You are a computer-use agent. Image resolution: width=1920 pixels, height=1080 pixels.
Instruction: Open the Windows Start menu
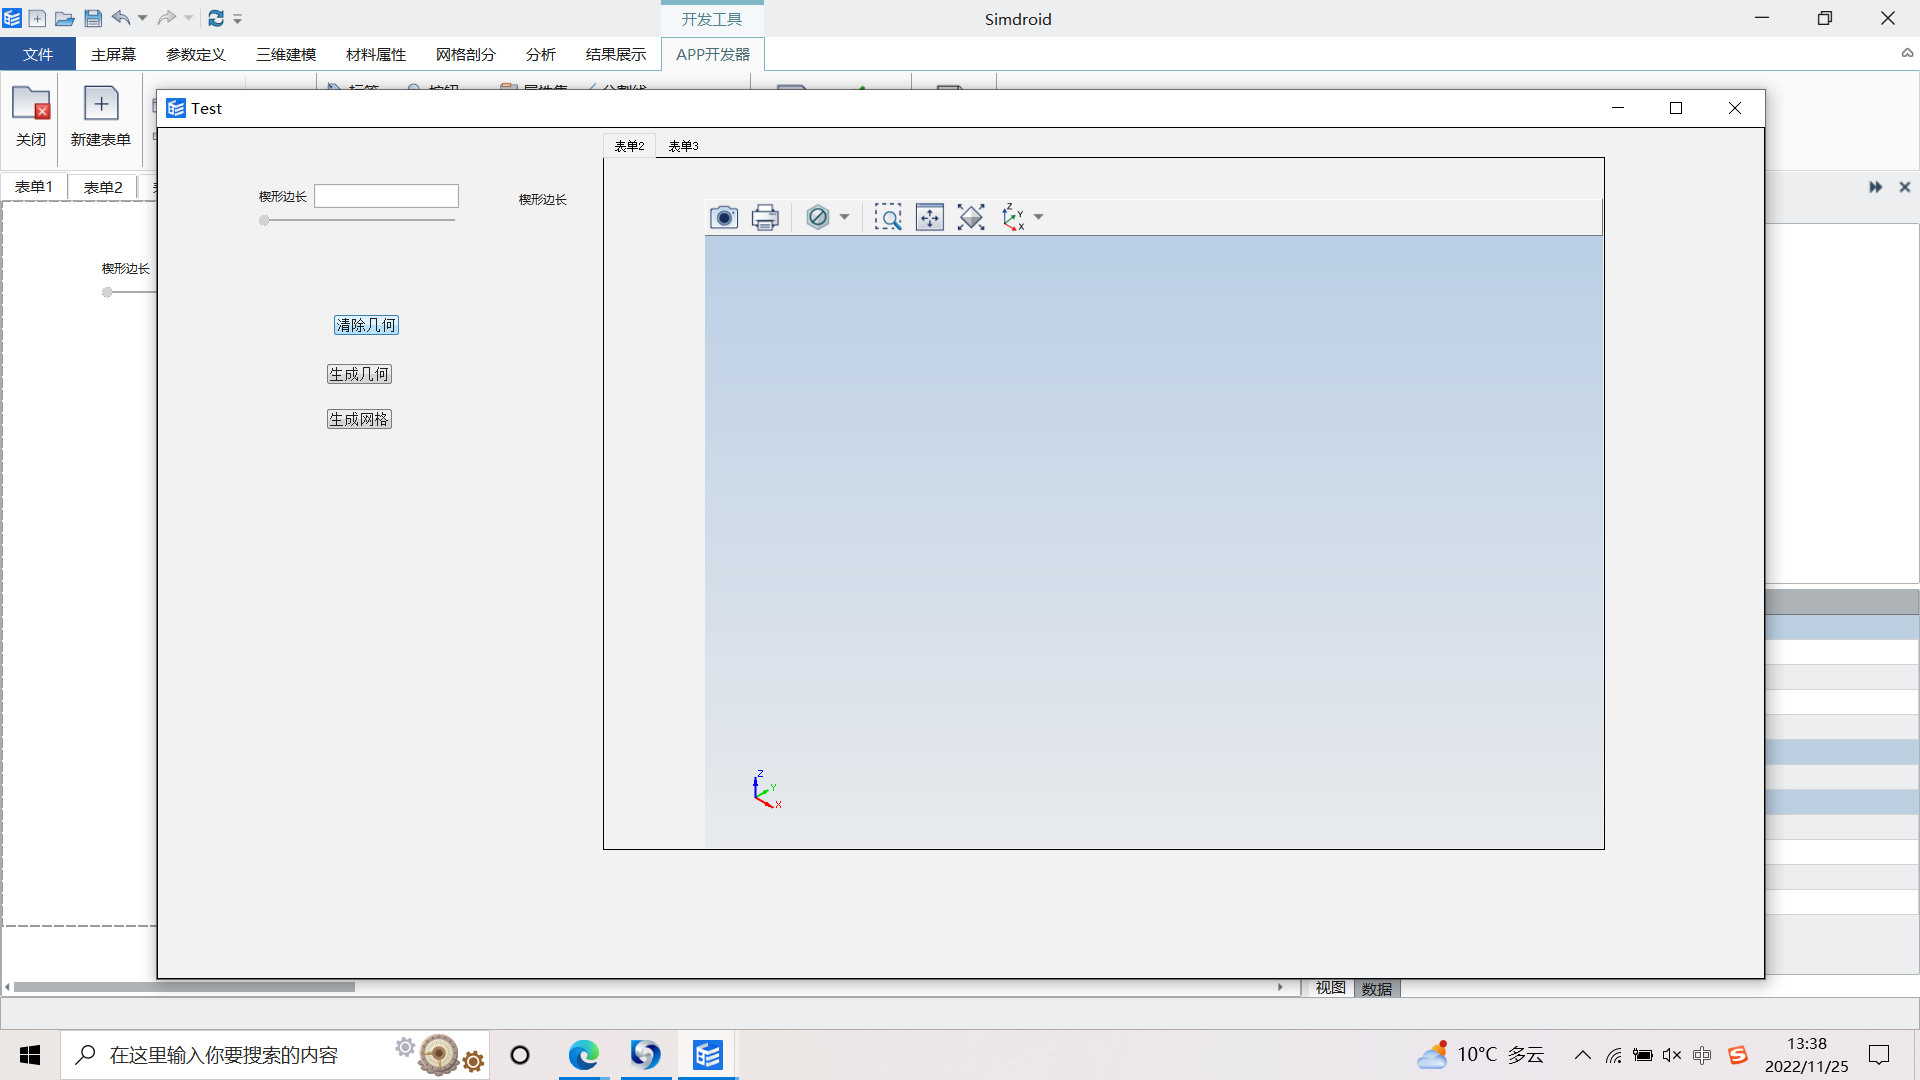click(30, 1055)
